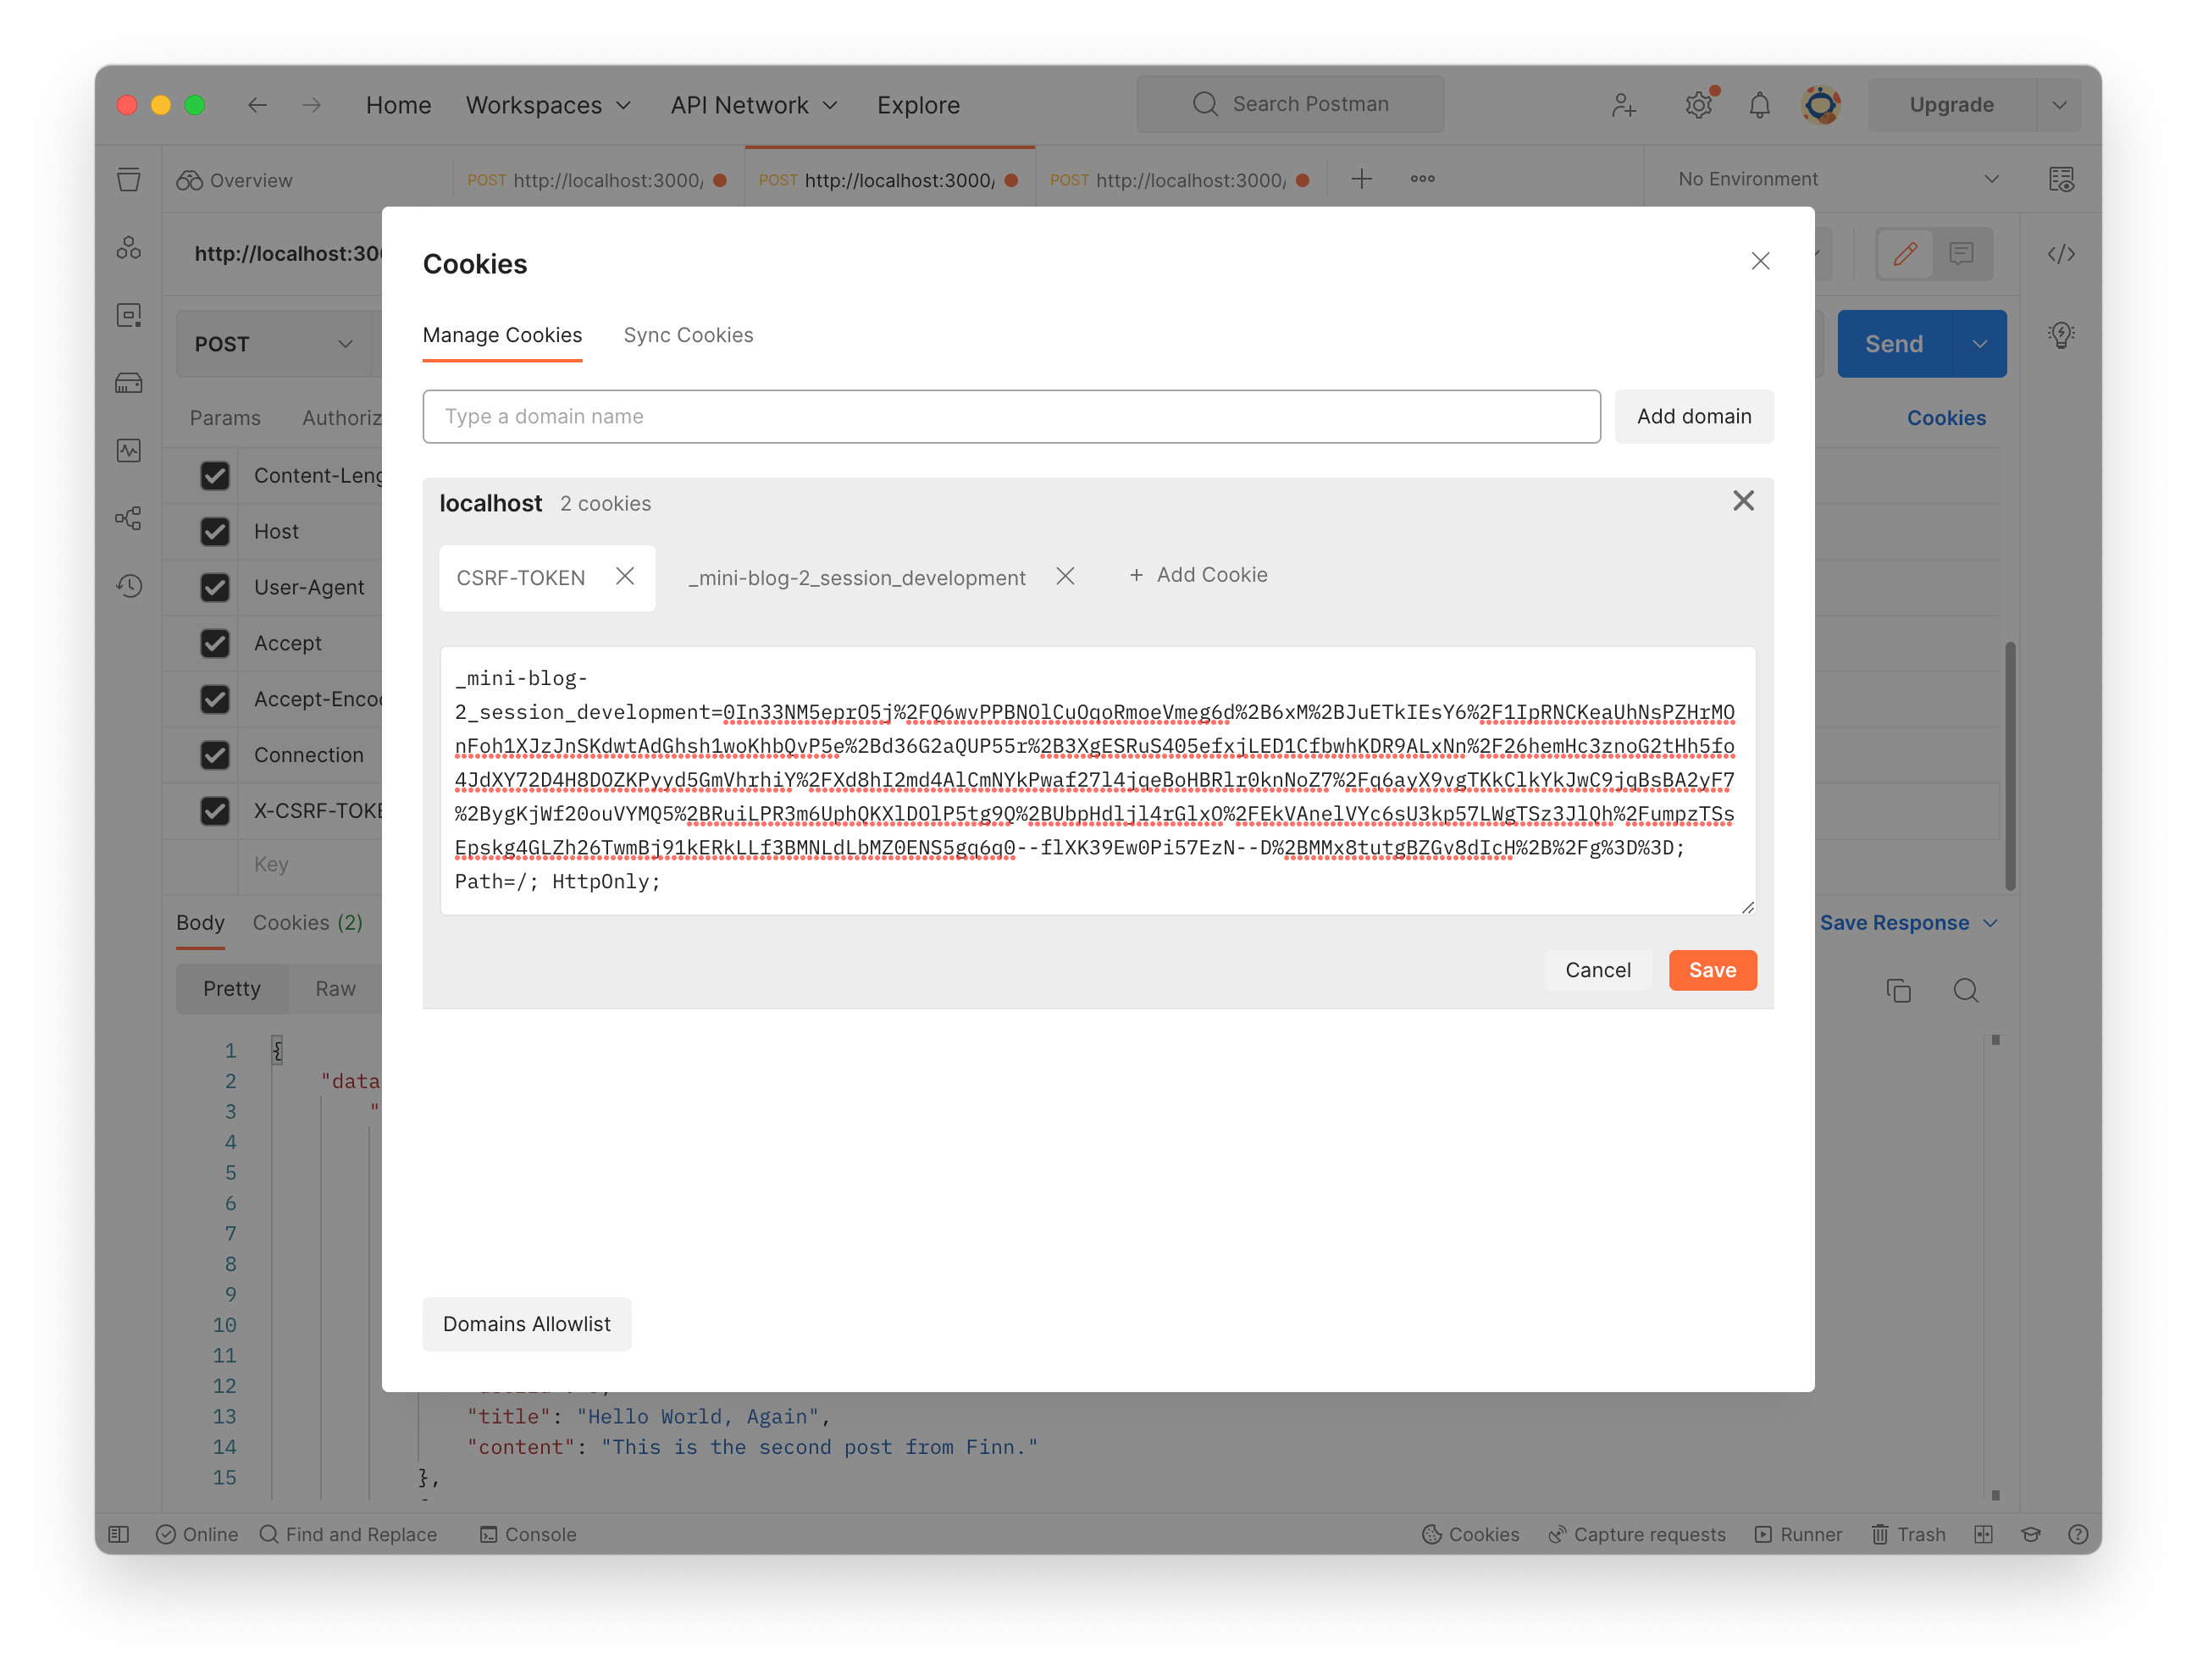Viewport: 2197px width, 1680px height.
Task: Toggle the Accept header checkbox
Action: tap(215, 643)
